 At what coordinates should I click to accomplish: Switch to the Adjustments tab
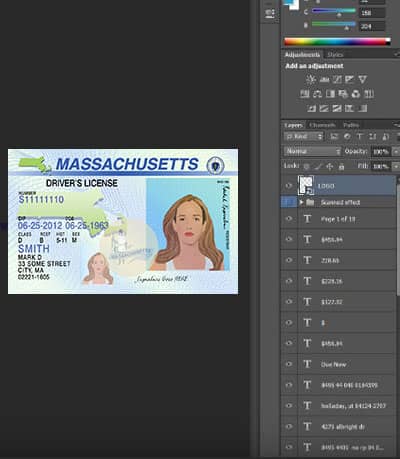coord(302,55)
